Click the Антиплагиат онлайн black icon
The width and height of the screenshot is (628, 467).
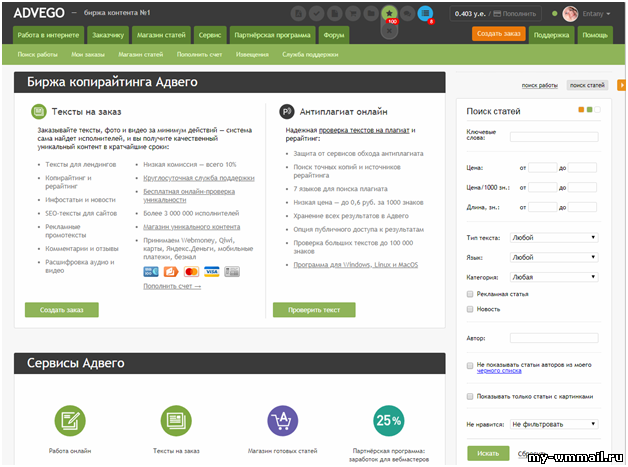pos(287,111)
